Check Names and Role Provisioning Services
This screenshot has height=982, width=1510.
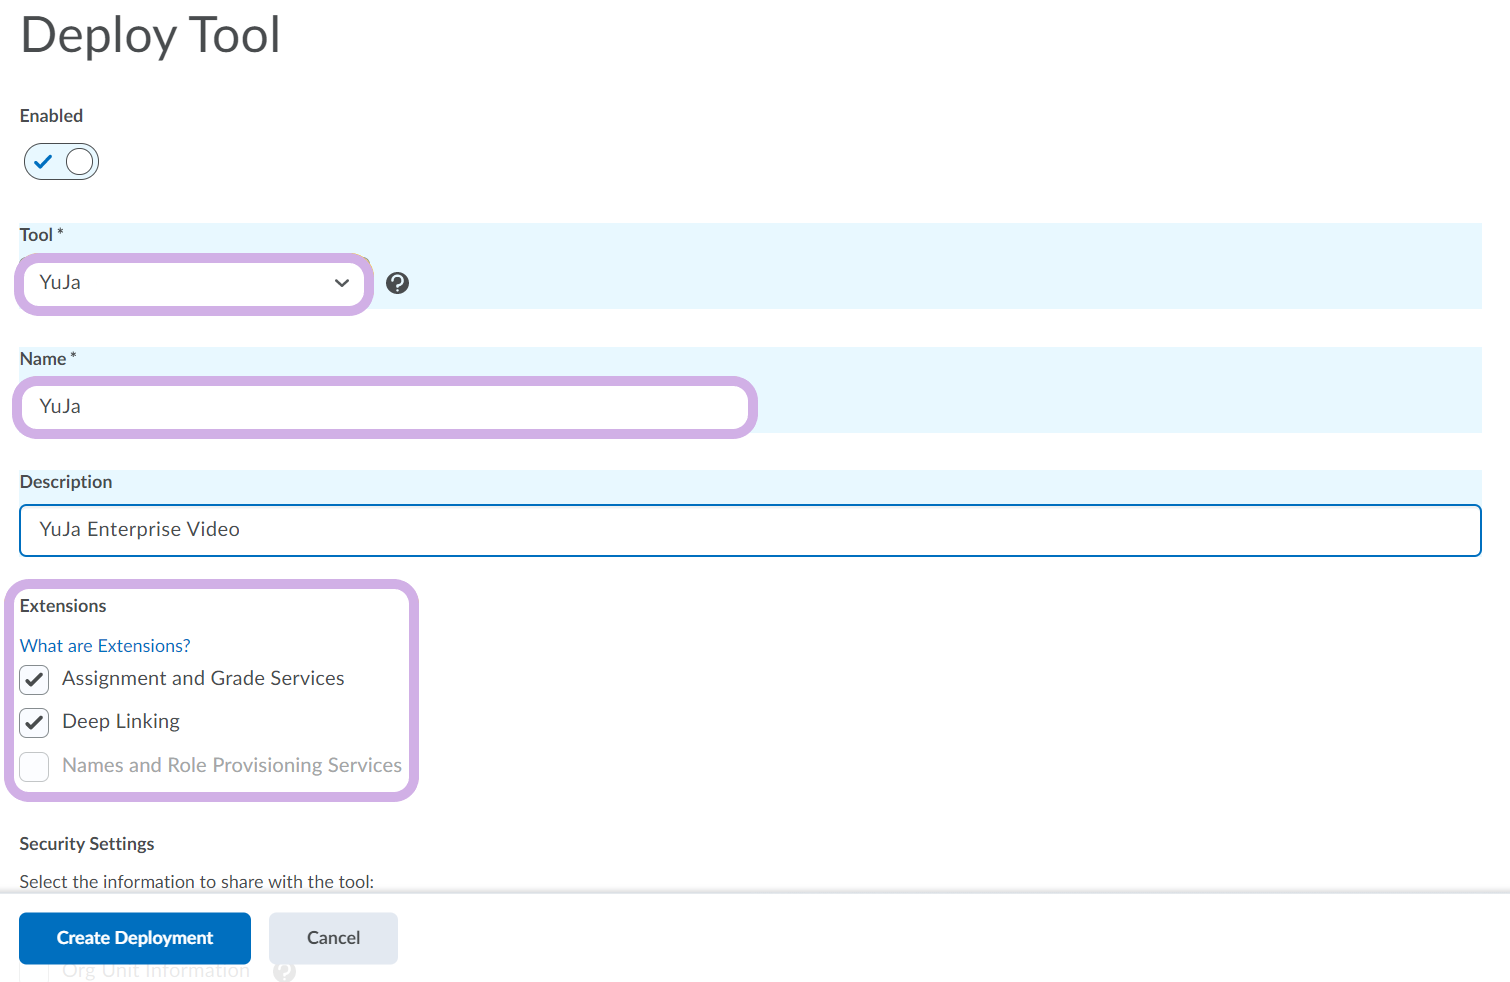(x=34, y=767)
